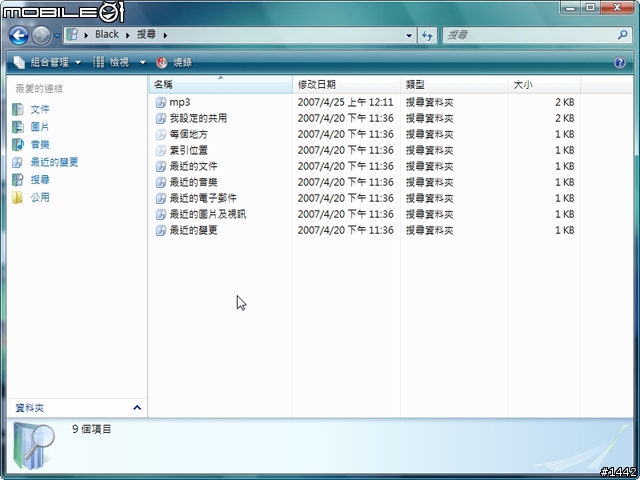Open the address bar history dropdown
This screenshot has height=480, width=640.
coord(409,36)
